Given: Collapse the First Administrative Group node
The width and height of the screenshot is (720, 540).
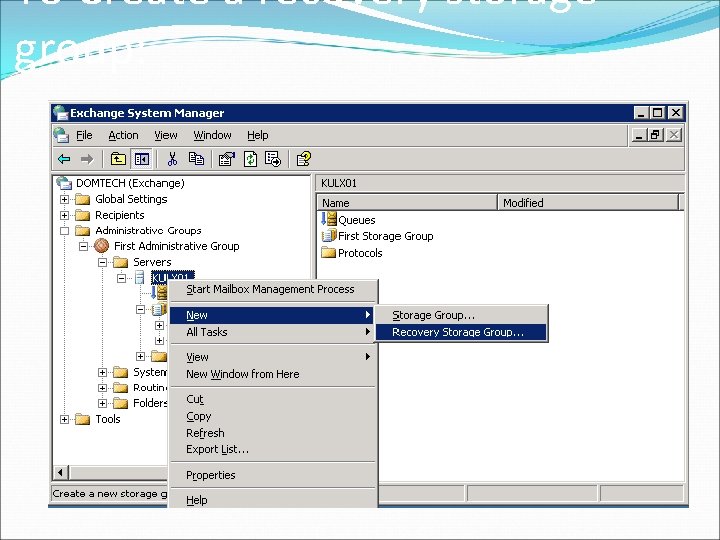Looking at the screenshot, I should [x=83, y=247].
